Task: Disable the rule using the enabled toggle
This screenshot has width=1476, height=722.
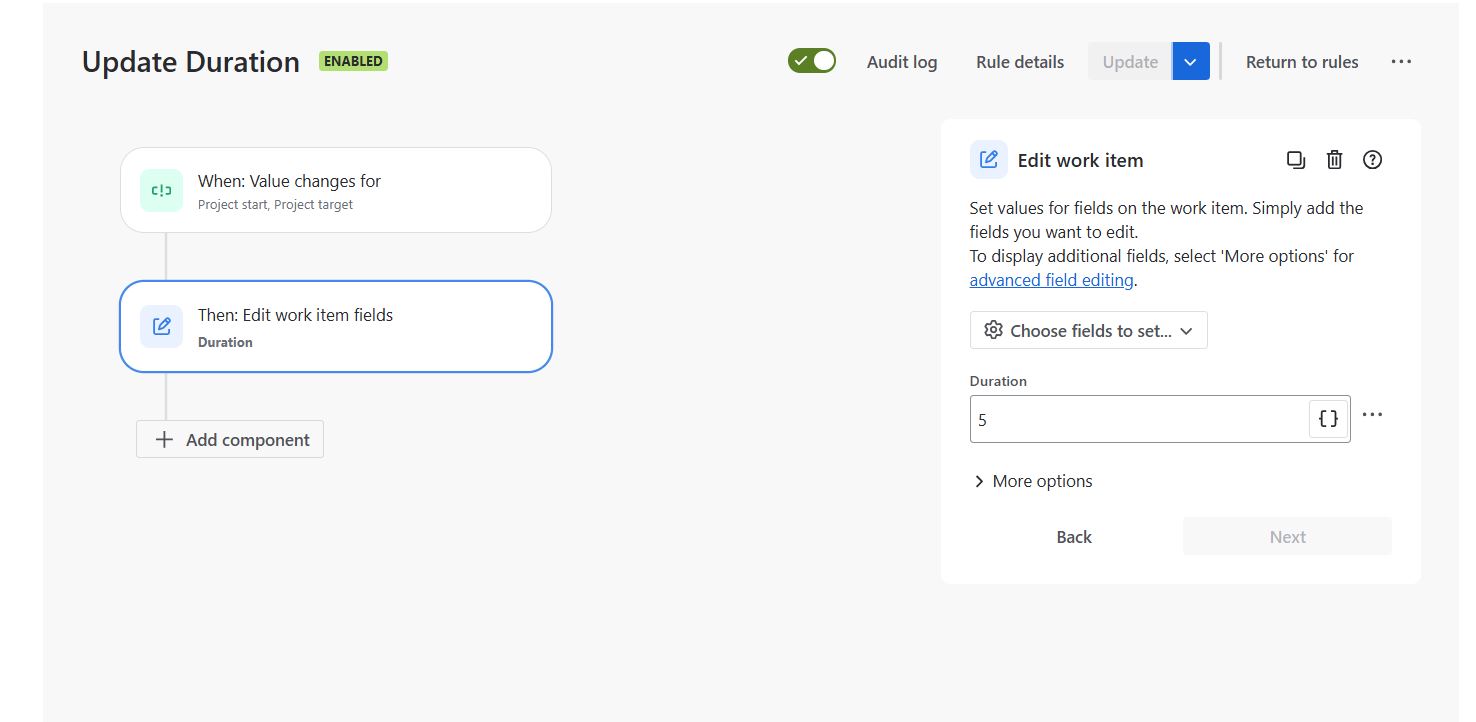Action: point(812,60)
